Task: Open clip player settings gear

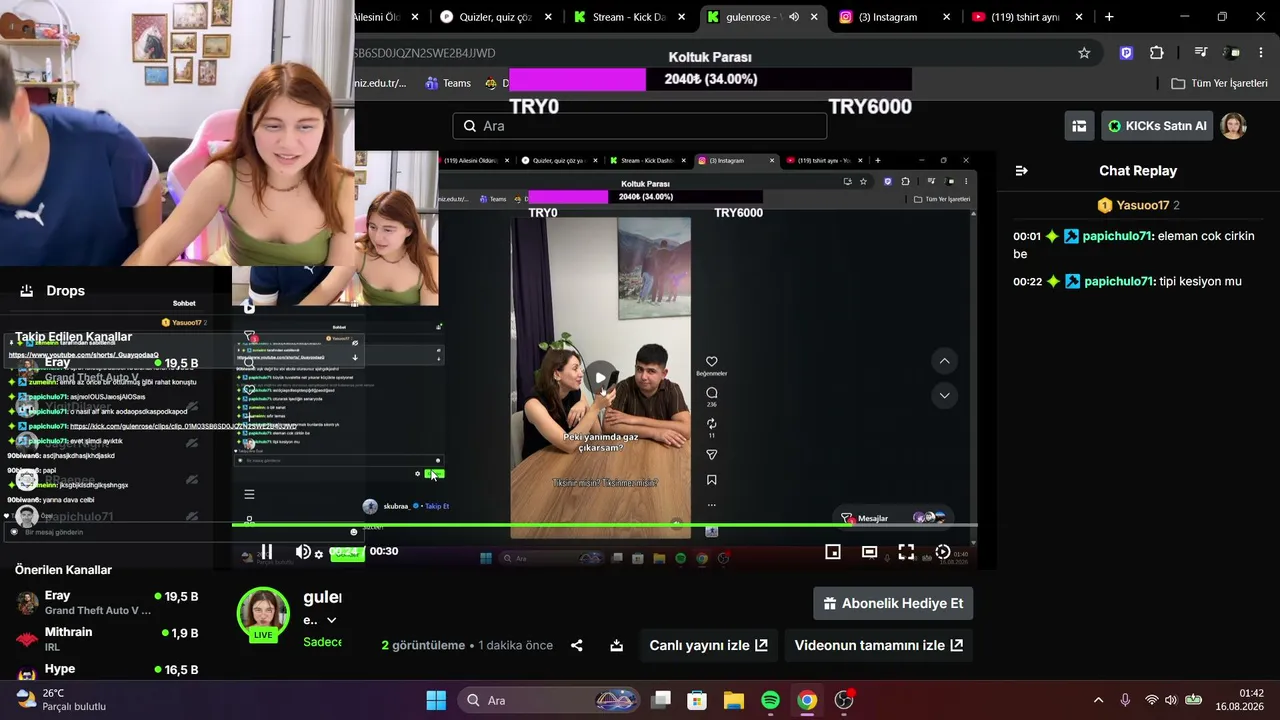Action: (319, 554)
